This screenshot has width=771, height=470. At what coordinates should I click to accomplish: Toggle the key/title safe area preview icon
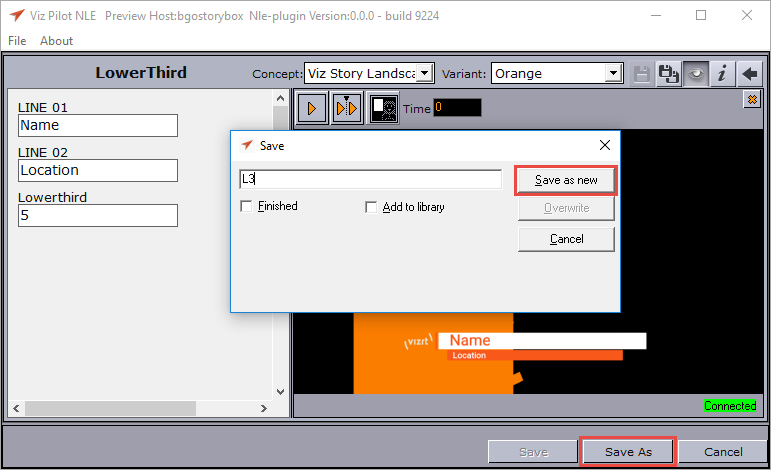click(383, 108)
